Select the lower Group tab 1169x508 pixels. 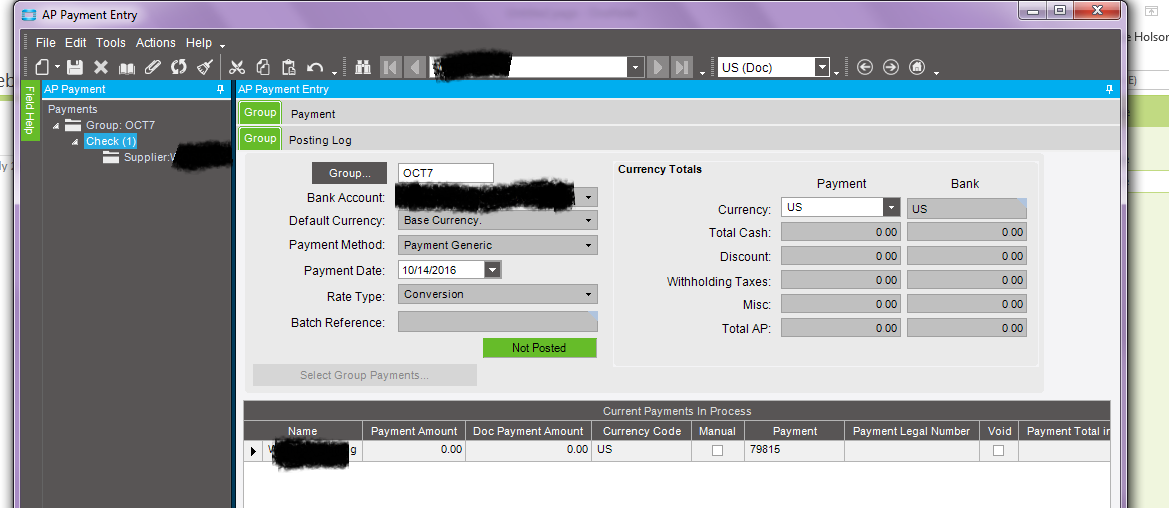click(260, 138)
